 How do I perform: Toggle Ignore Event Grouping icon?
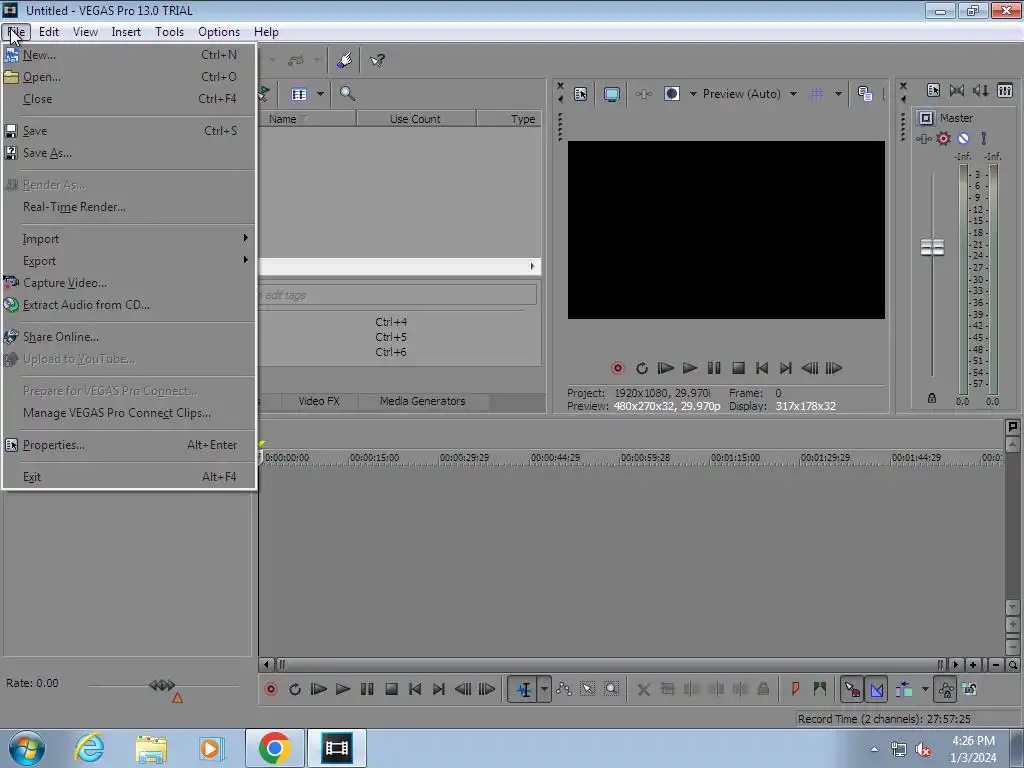point(970,690)
